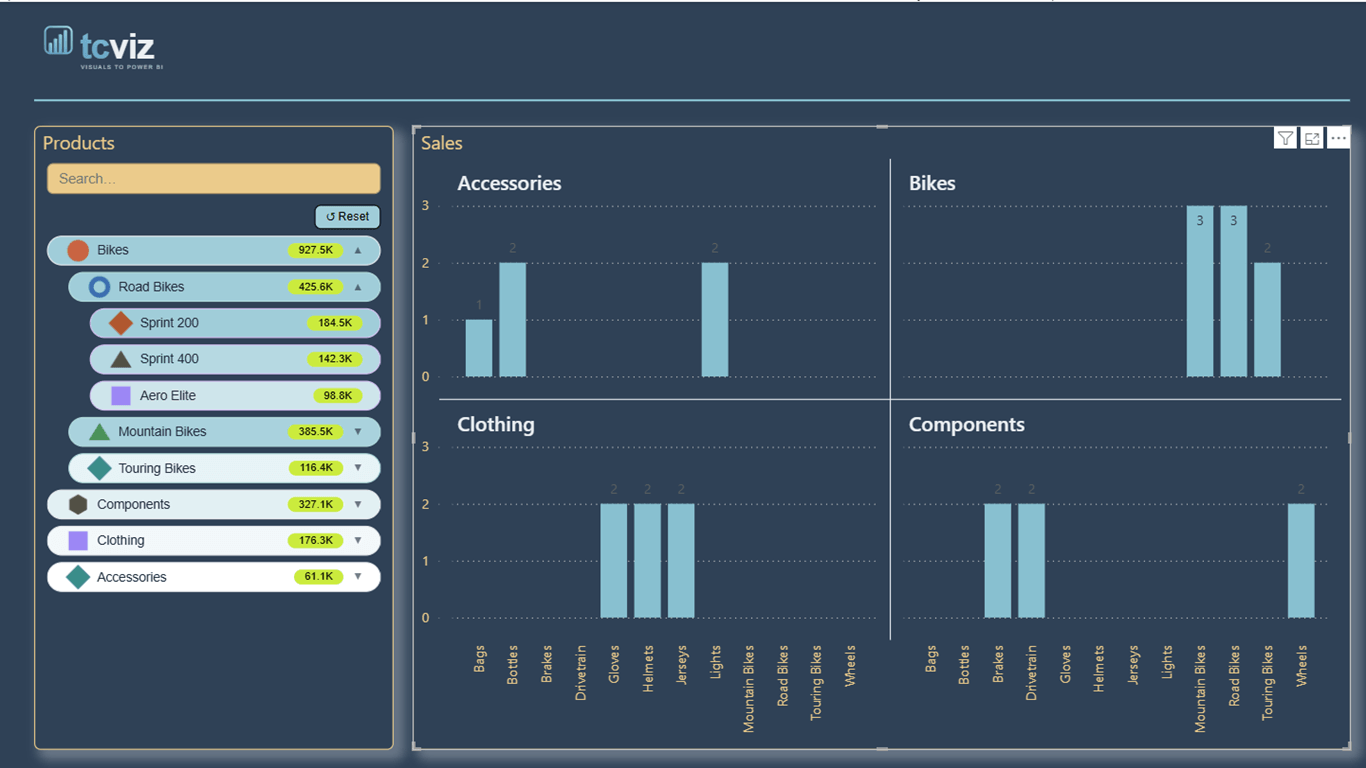Expand the Touring Bikes arrow

coord(358,468)
